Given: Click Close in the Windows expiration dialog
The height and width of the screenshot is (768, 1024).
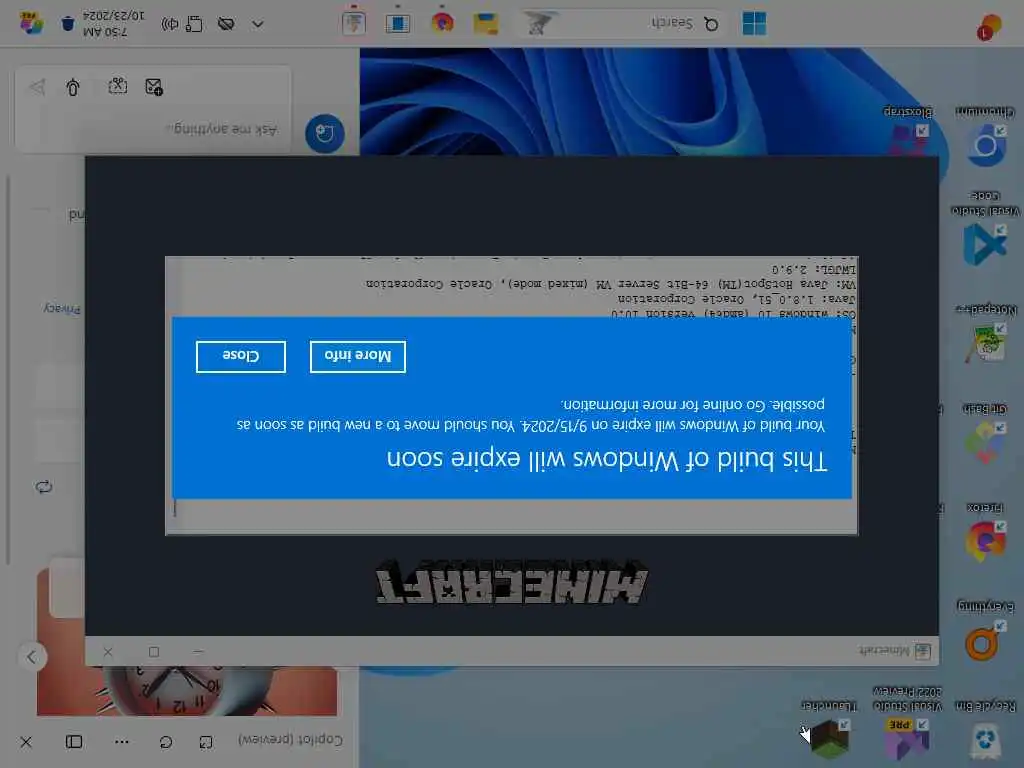Looking at the screenshot, I should tap(240, 357).
